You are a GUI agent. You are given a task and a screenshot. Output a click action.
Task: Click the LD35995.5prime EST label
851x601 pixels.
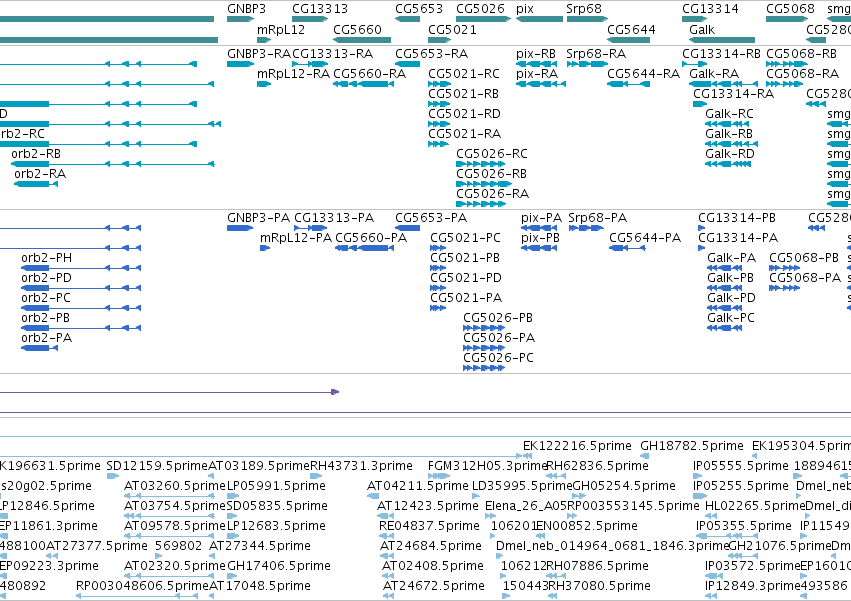click(522, 486)
